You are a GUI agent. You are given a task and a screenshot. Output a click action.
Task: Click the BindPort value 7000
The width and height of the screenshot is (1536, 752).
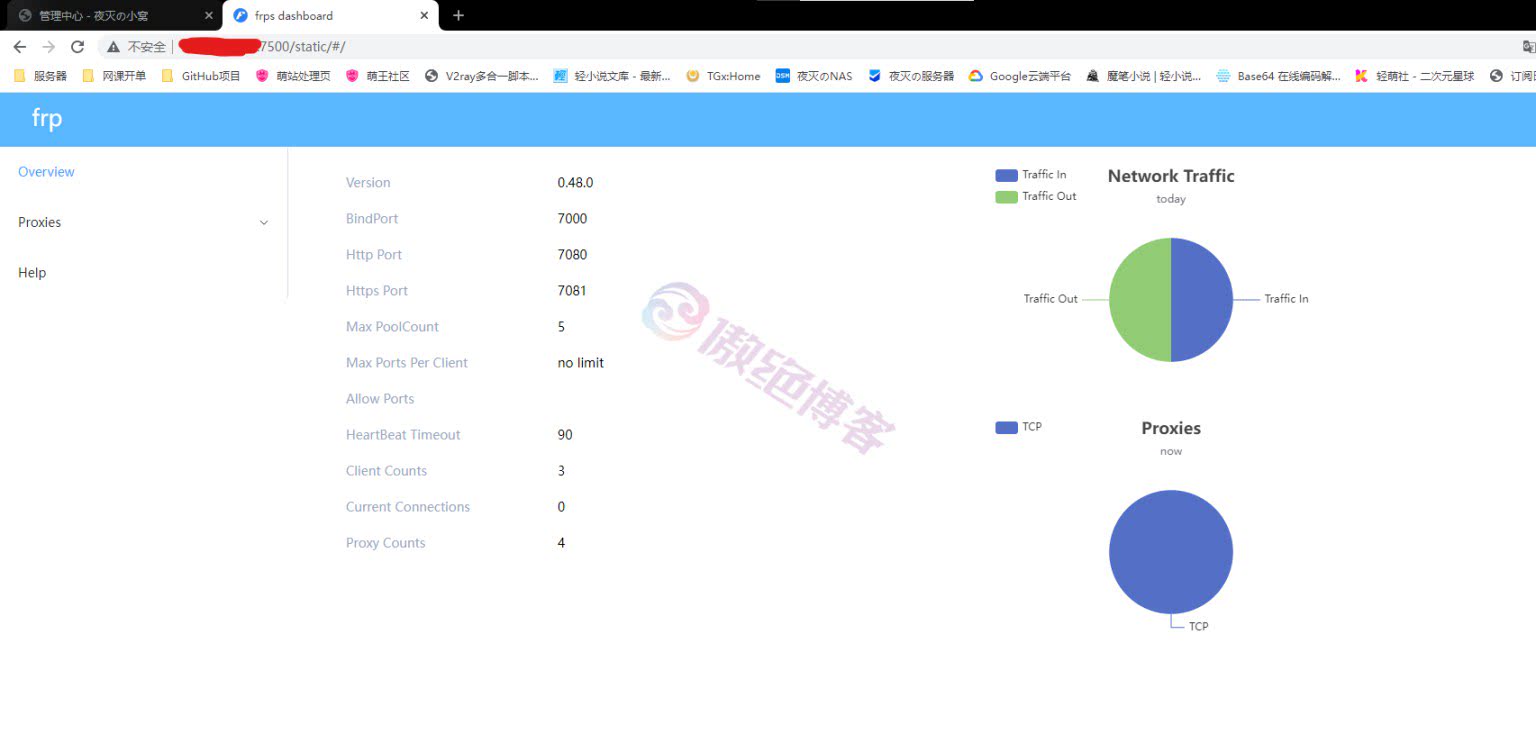[x=572, y=218]
